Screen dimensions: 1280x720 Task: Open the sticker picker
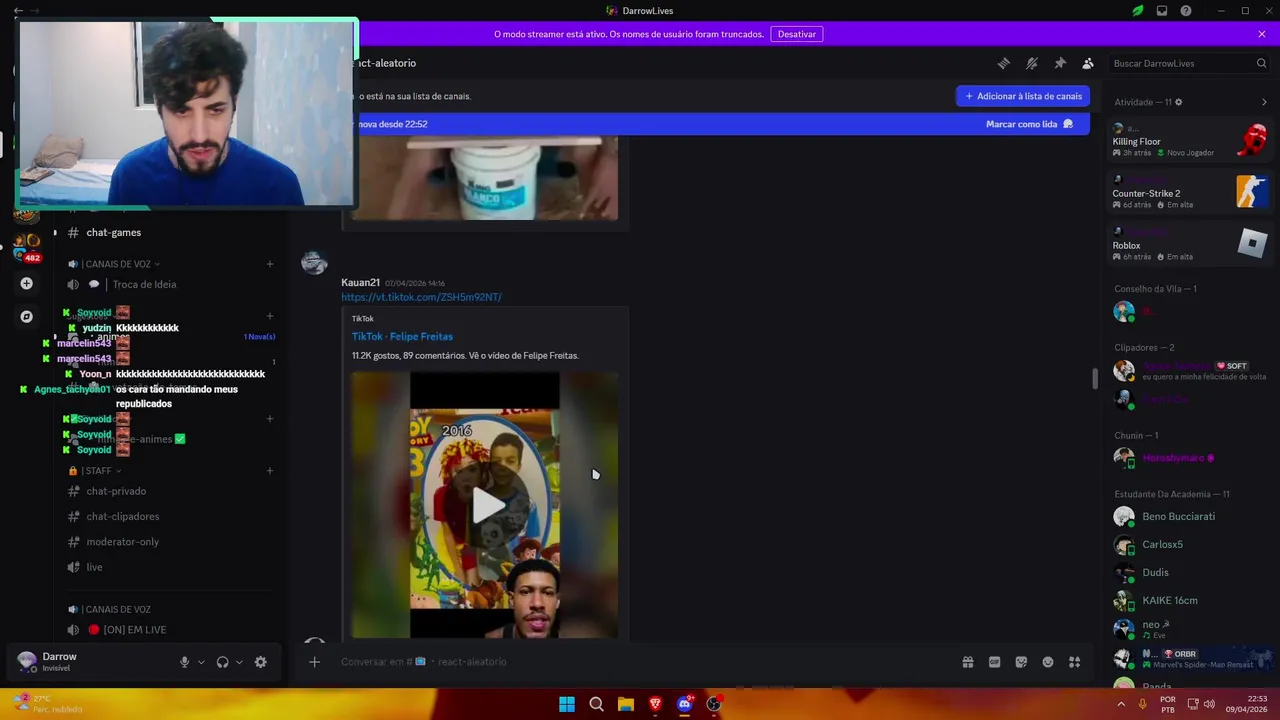[x=1021, y=662]
